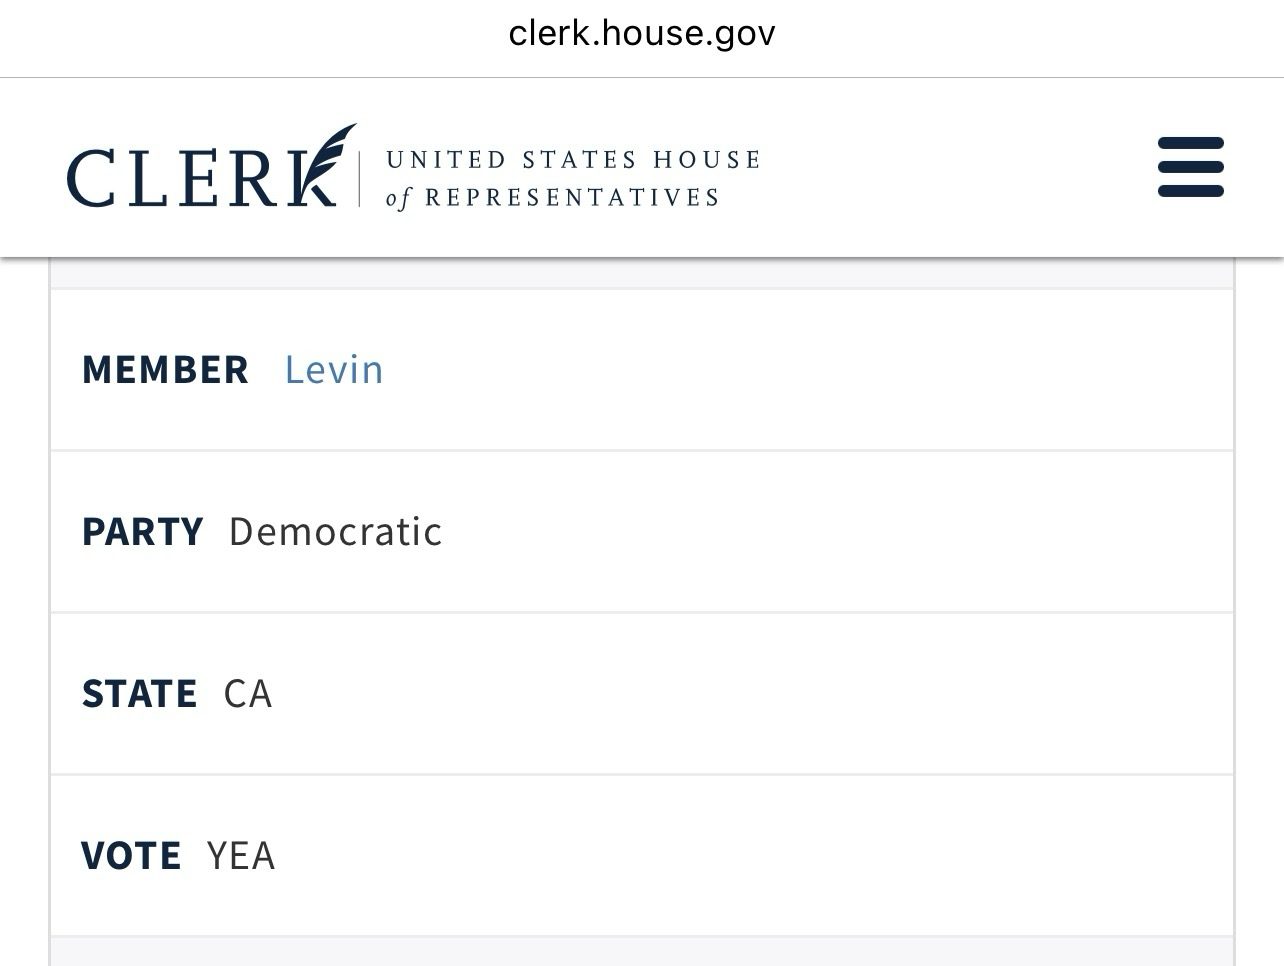Click the word STATES in the header
Screen dimensions: 1284x966
580,160
